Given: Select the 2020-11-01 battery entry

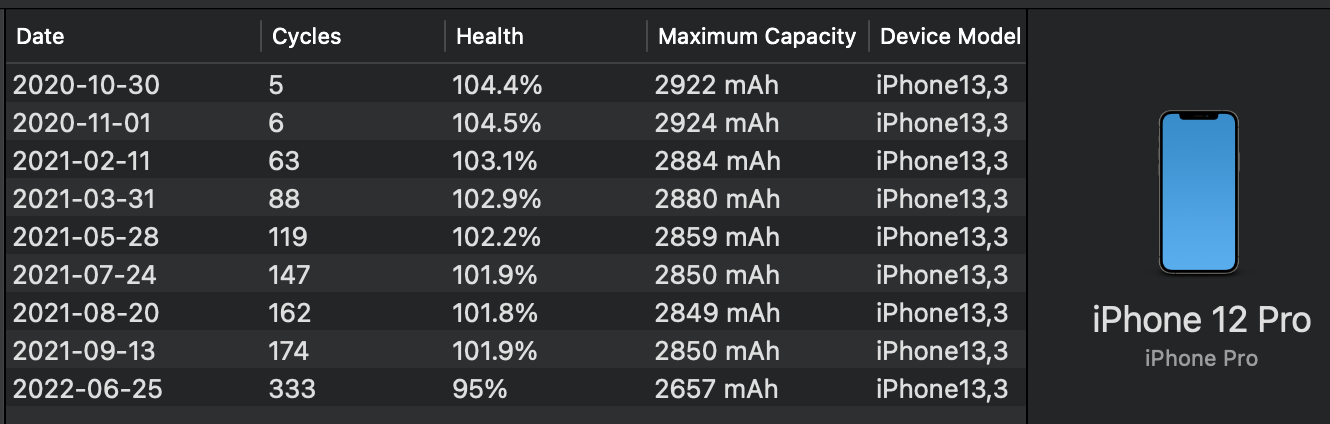Looking at the screenshot, I should (x=516, y=124).
